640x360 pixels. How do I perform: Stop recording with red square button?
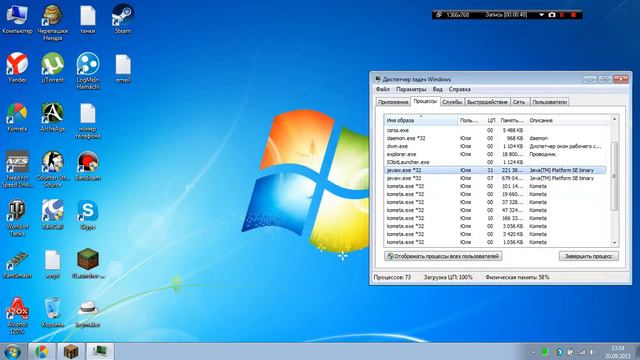pos(573,15)
